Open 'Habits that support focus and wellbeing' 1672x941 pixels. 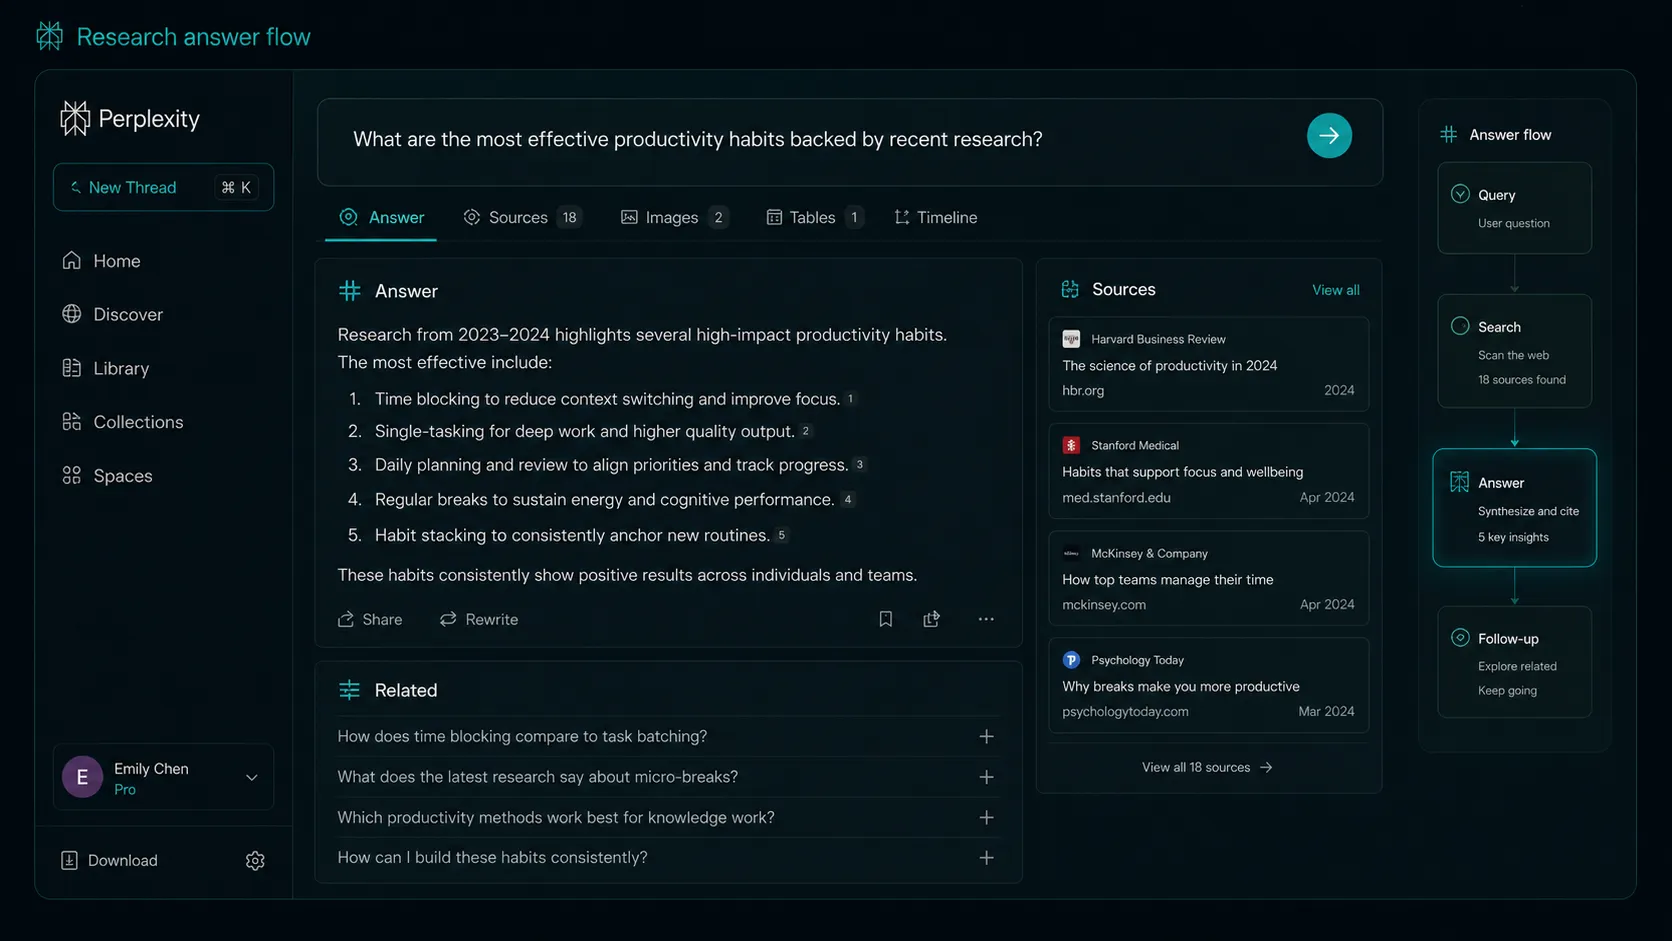[1182, 472]
